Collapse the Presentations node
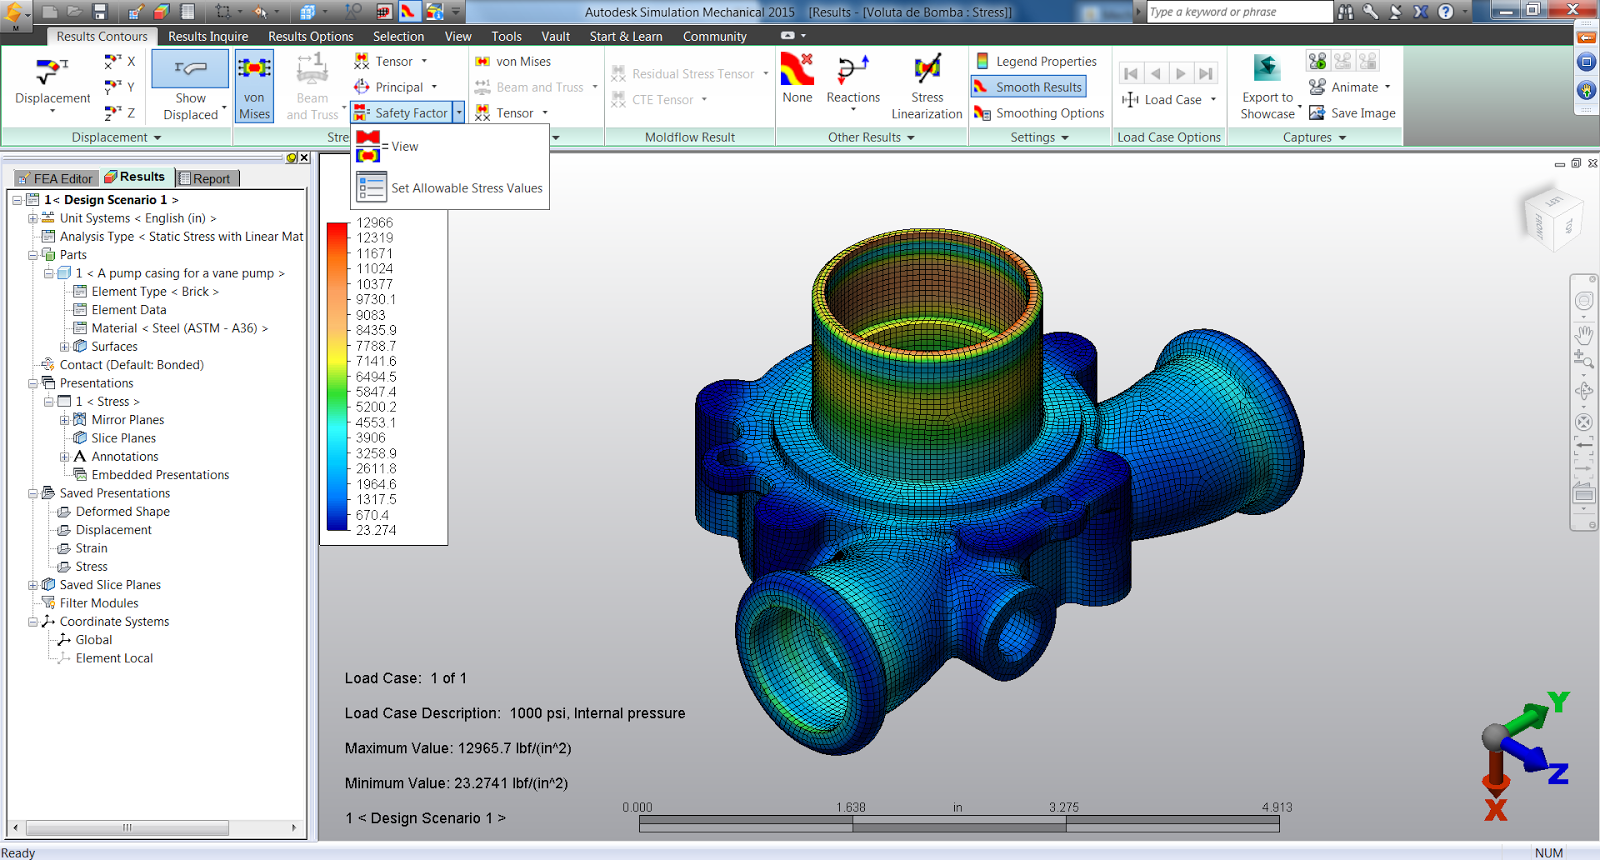 [x=33, y=383]
